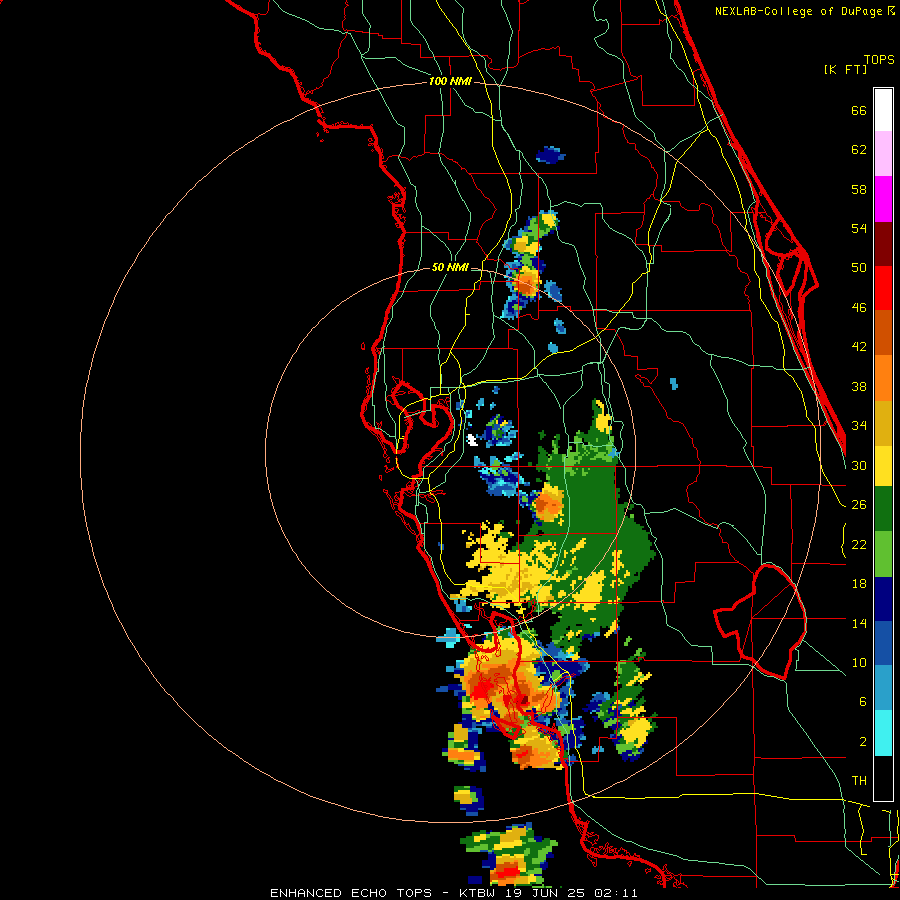Image resolution: width=900 pixels, height=900 pixels.
Task: Pick the dark green legend swatch
Action: coord(883,509)
